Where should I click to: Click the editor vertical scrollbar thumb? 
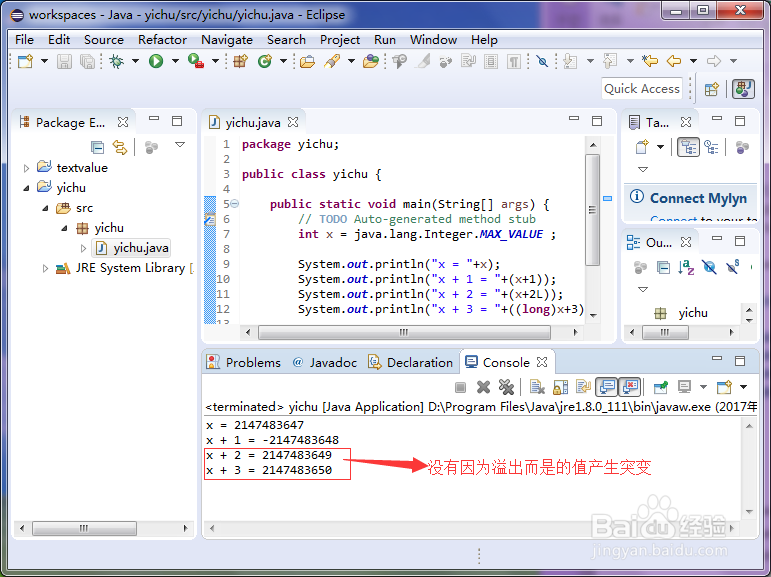[593, 210]
